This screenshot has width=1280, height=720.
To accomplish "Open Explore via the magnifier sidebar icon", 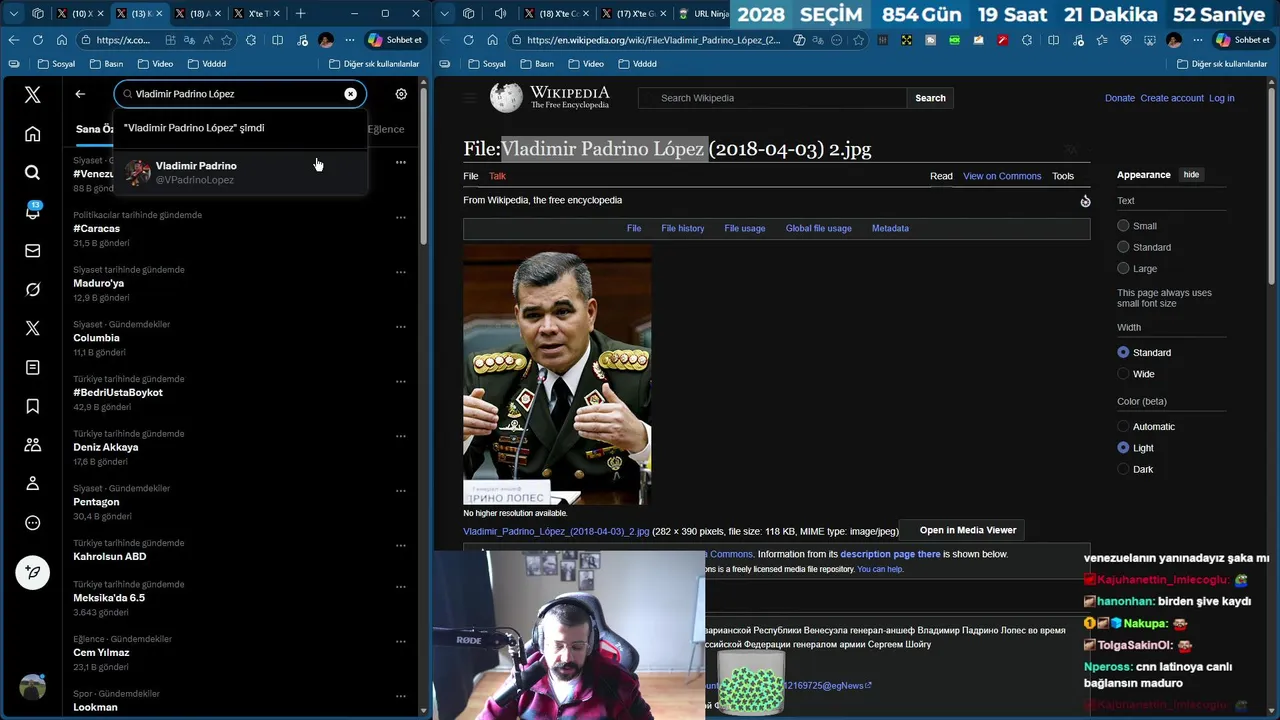I will tap(32, 173).
